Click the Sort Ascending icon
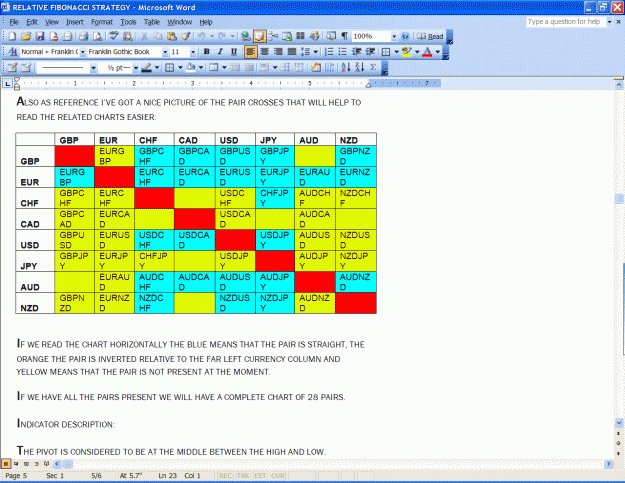 click(346, 67)
